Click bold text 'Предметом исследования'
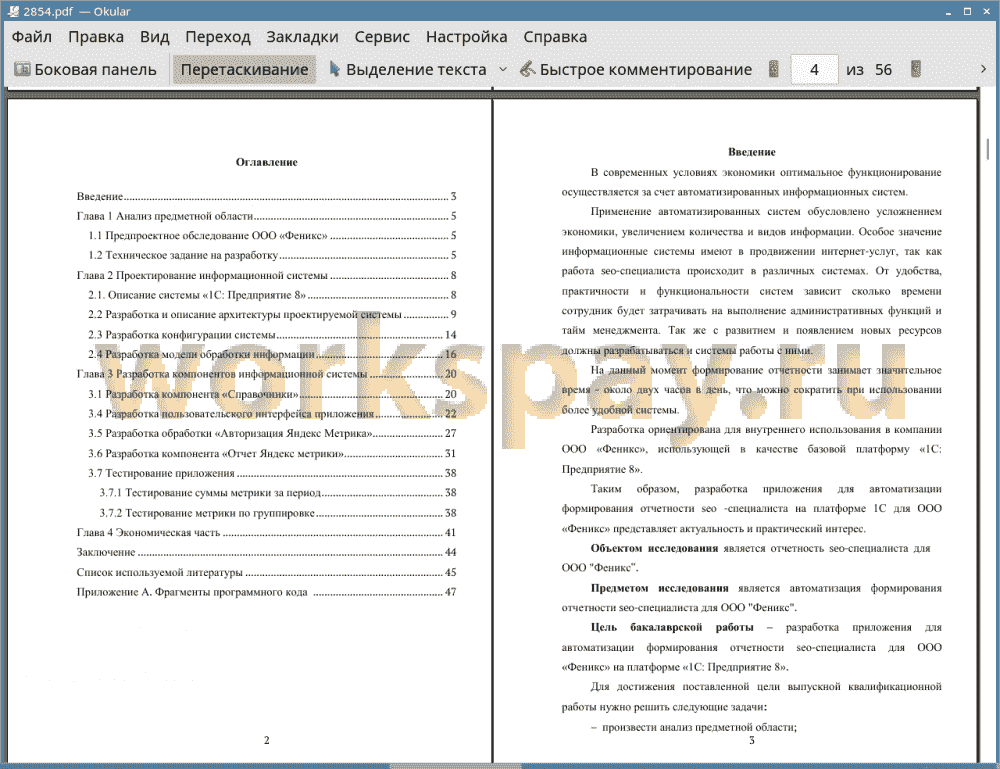 click(659, 588)
